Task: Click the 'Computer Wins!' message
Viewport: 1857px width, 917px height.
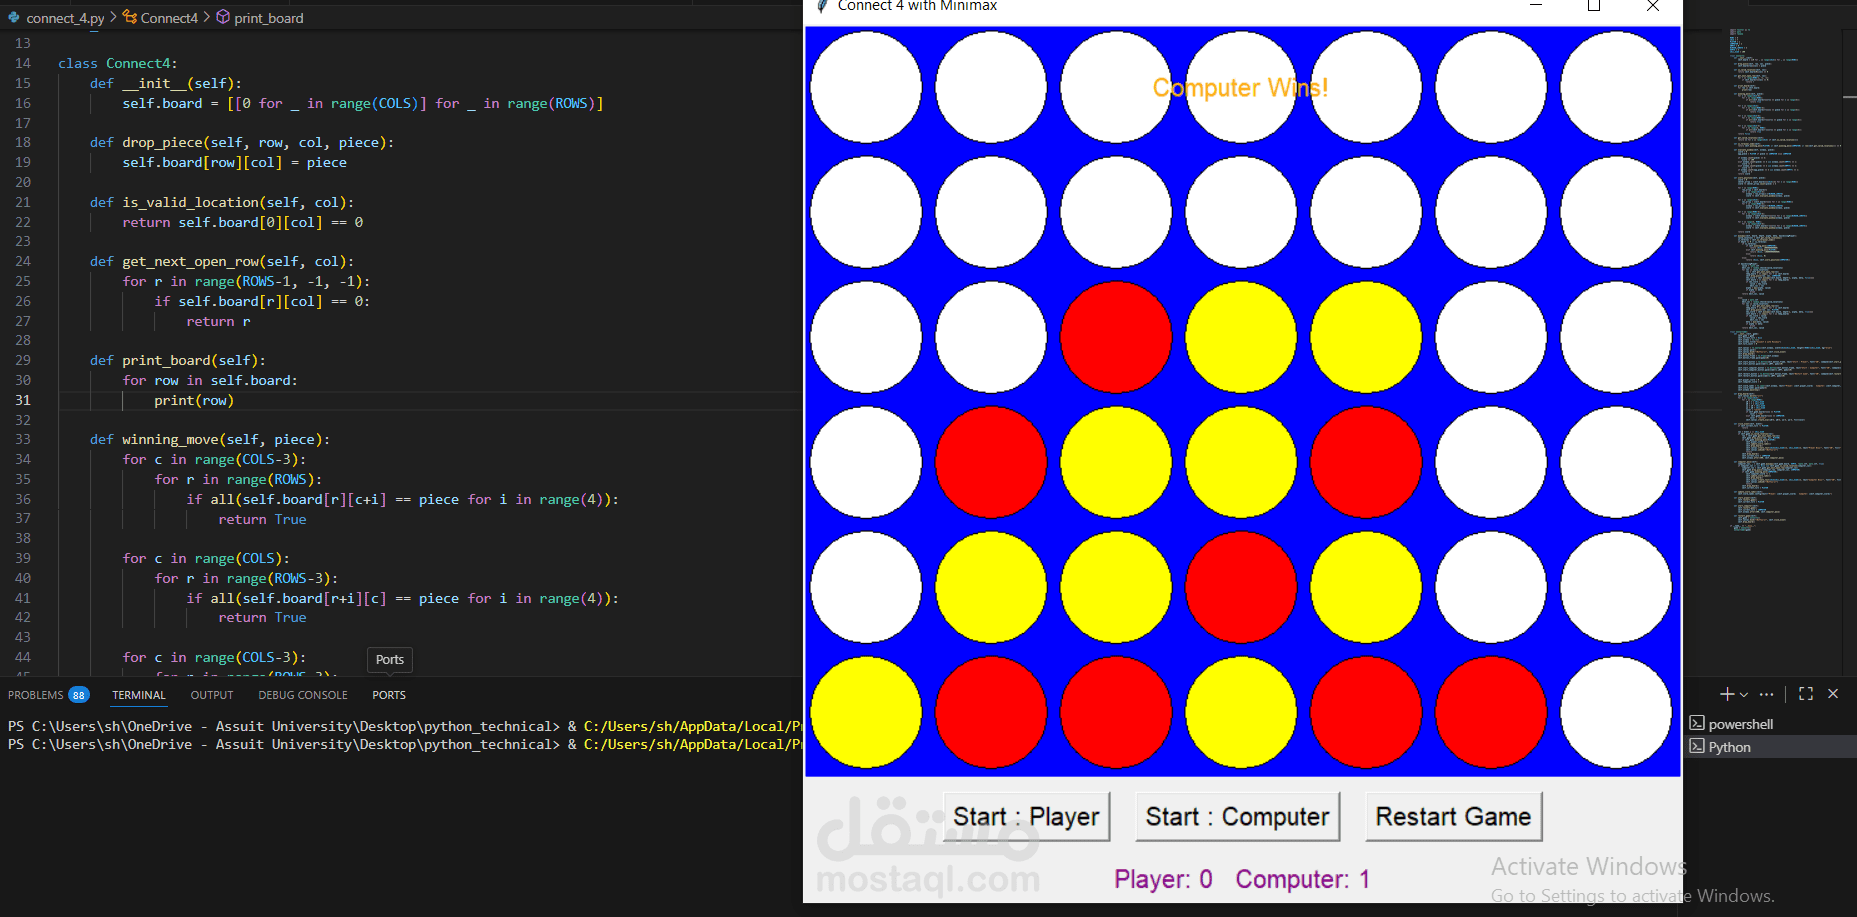Action: pyautogui.click(x=1240, y=88)
